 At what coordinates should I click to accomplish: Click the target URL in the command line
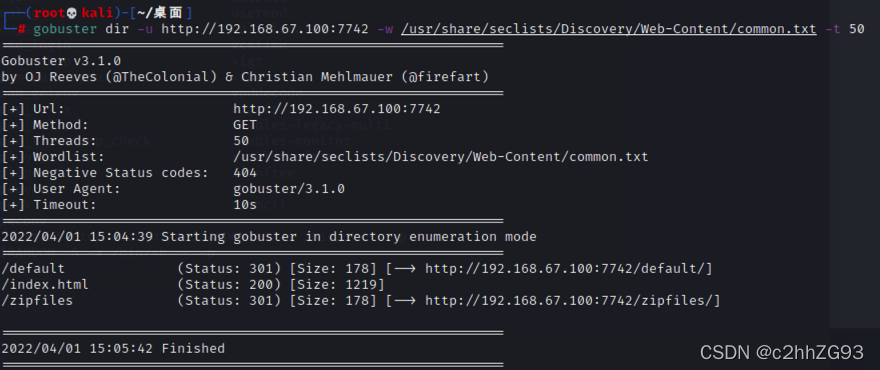click(x=265, y=29)
